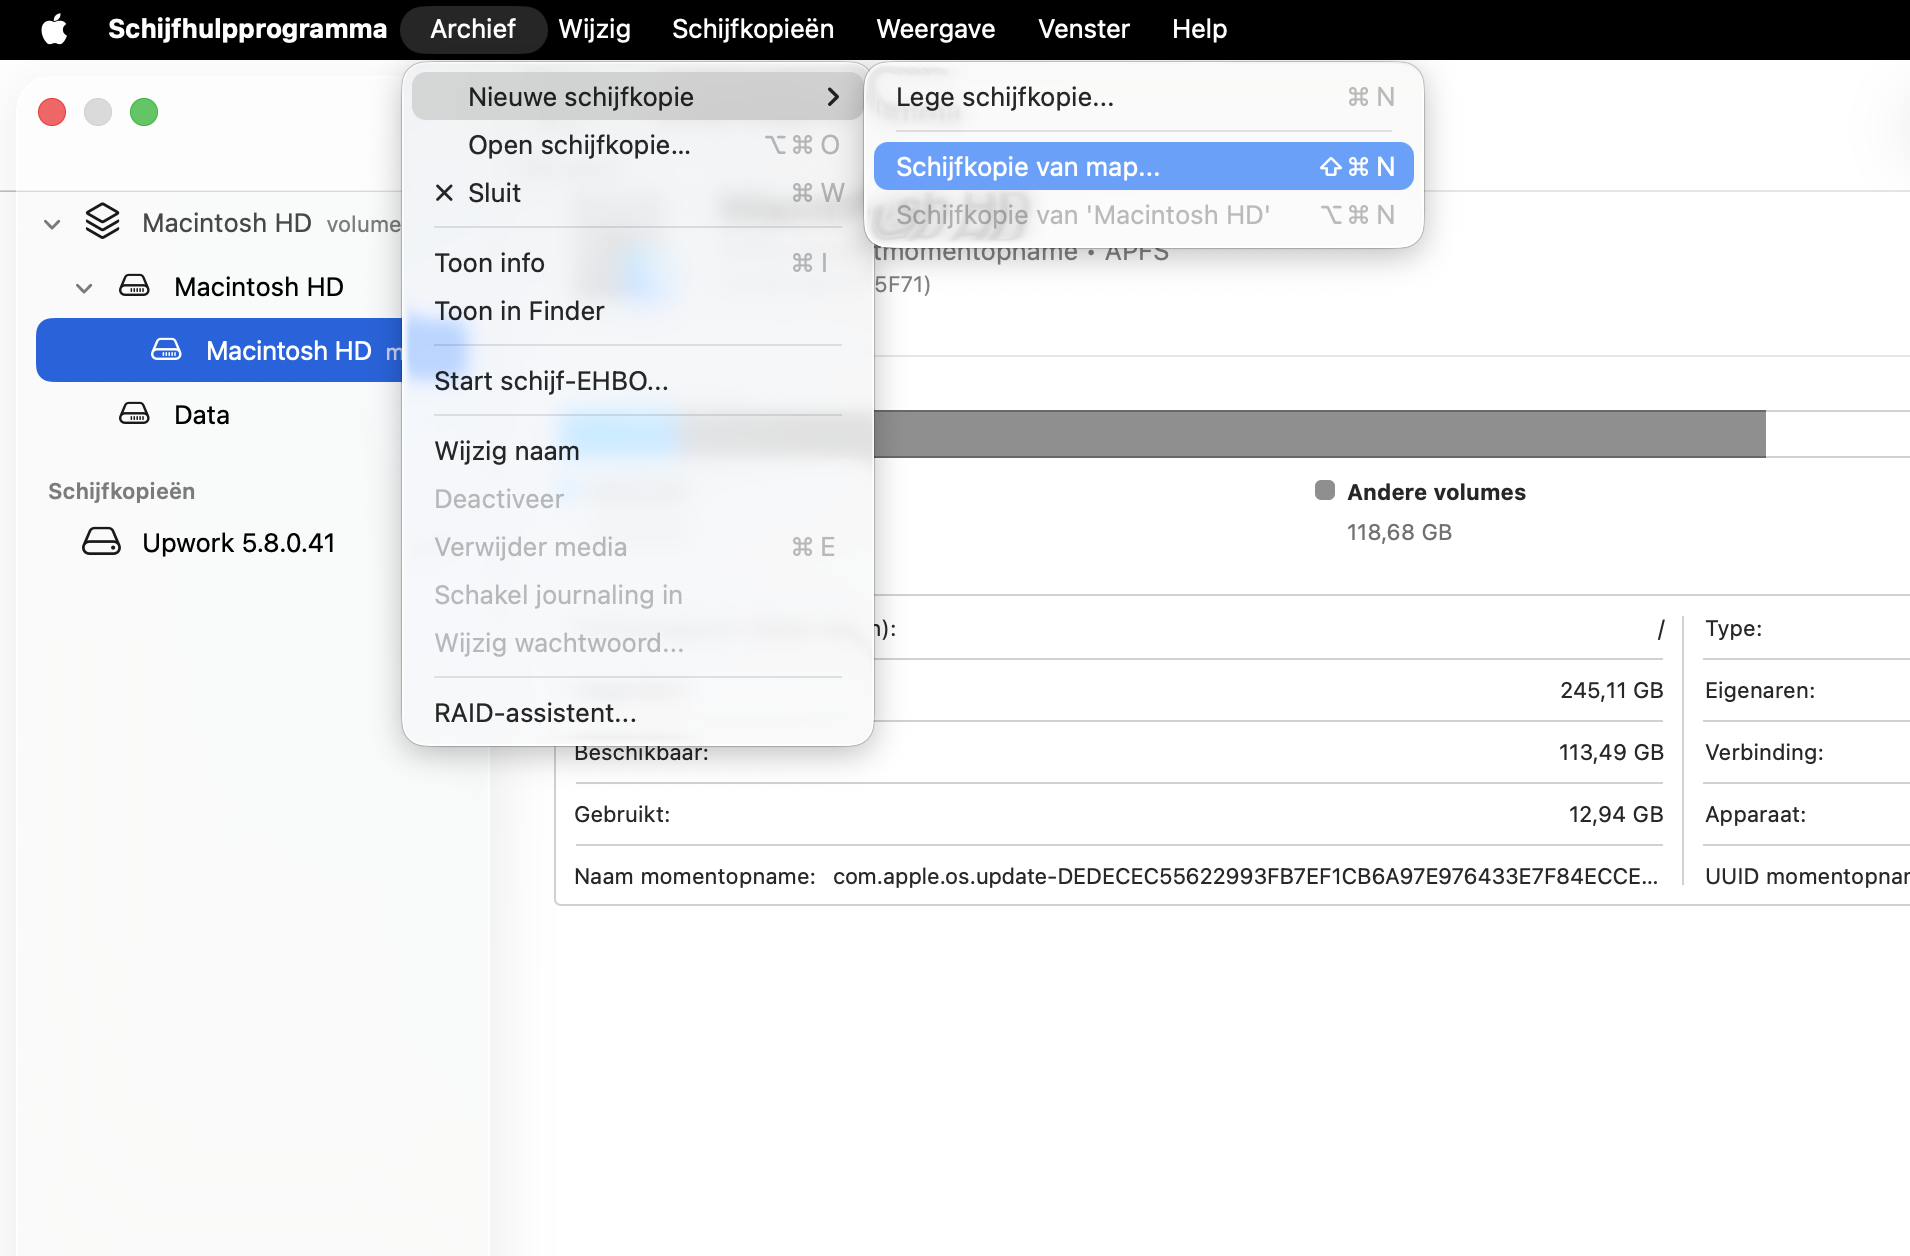
Task: Open the Apple menu
Action: 54,29
